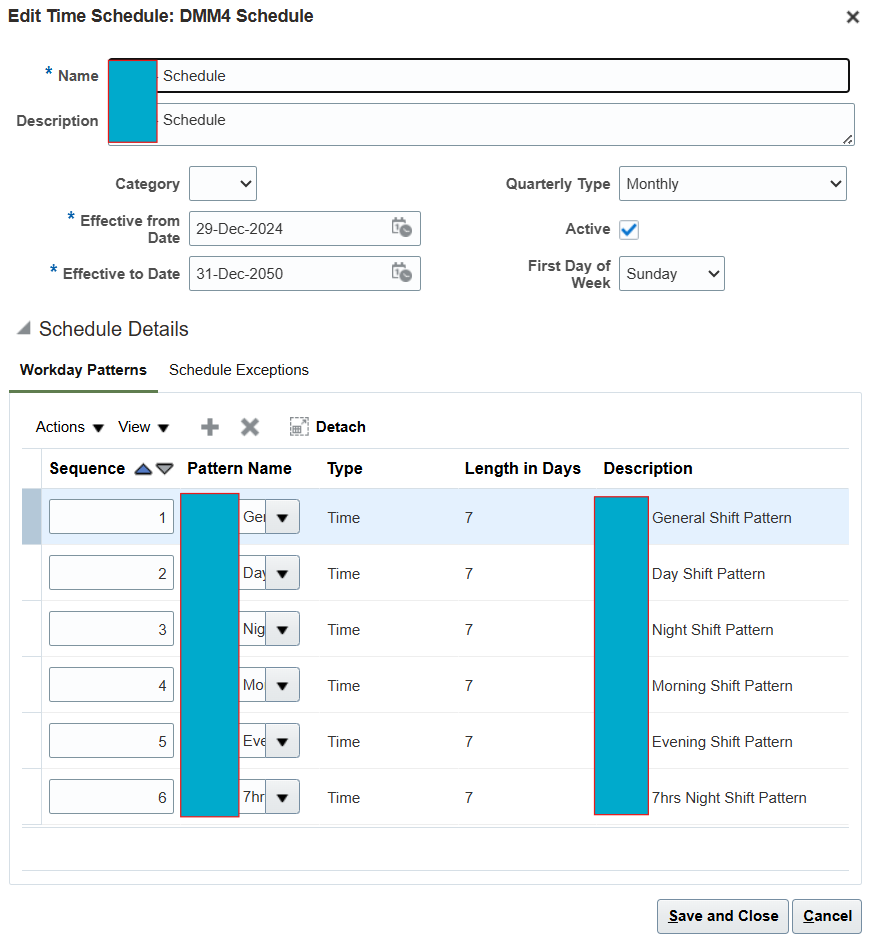The height and width of the screenshot is (937, 870).
Task: Click the Description text area
Action: pyautogui.click(x=481, y=124)
